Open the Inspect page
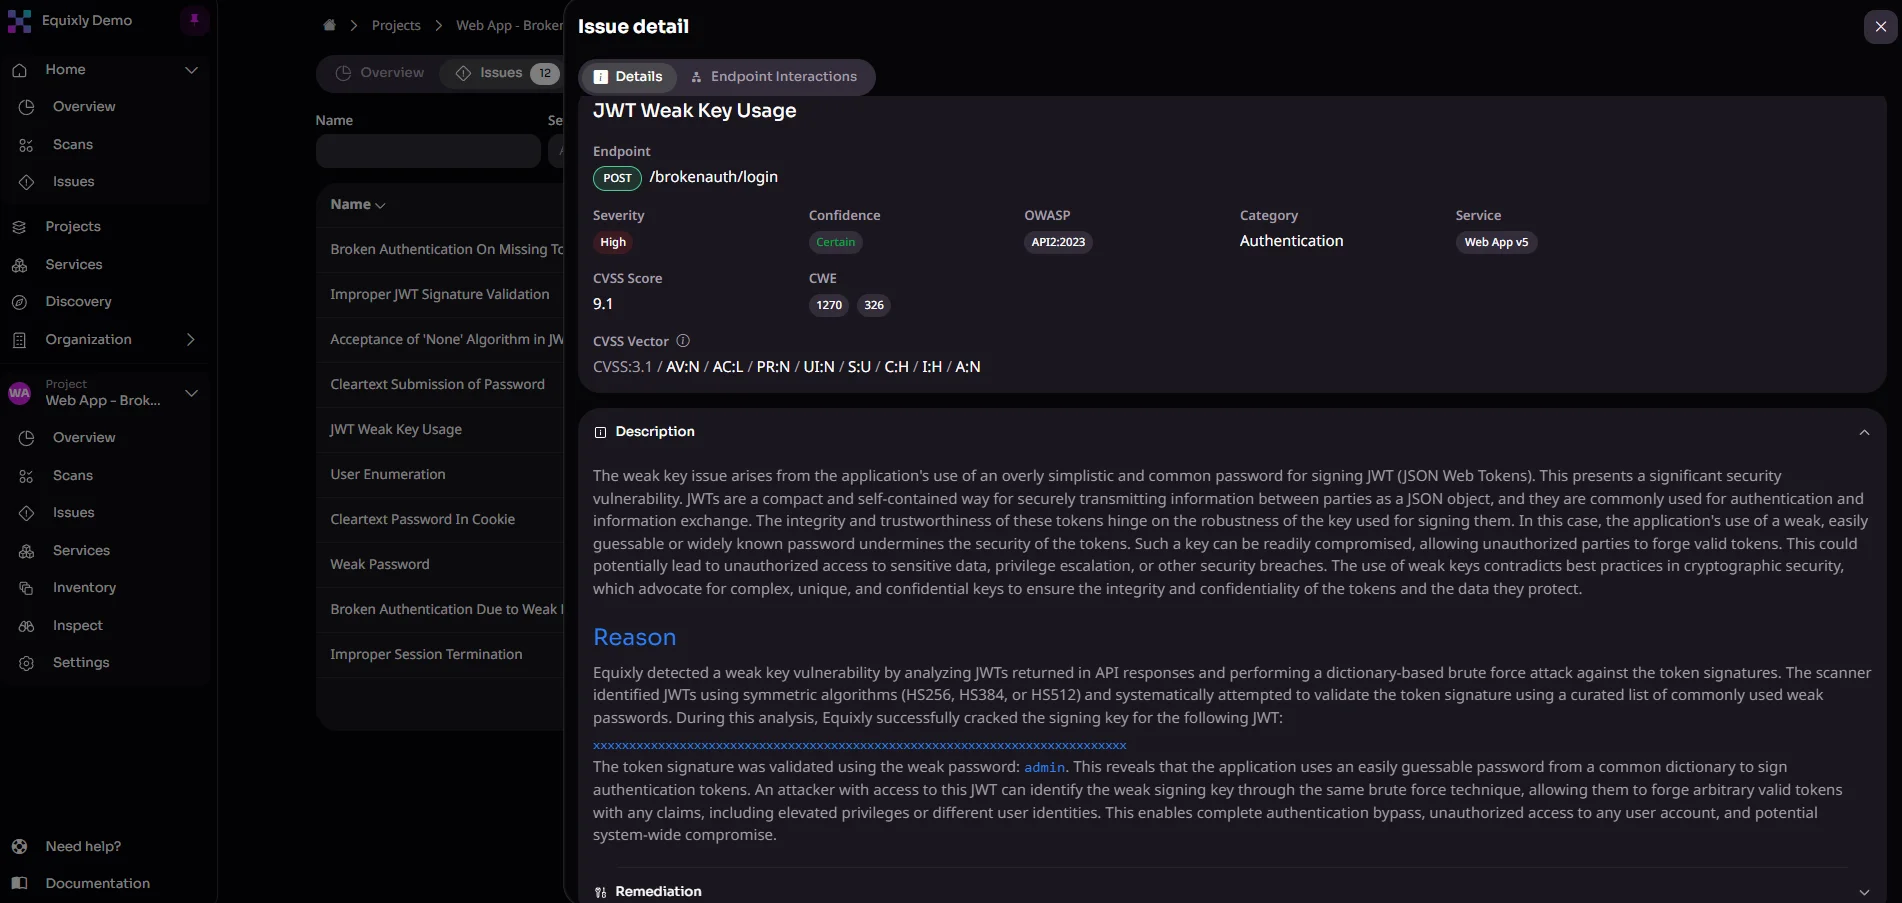Viewport: 1902px width, 903px height. (78, 626)
